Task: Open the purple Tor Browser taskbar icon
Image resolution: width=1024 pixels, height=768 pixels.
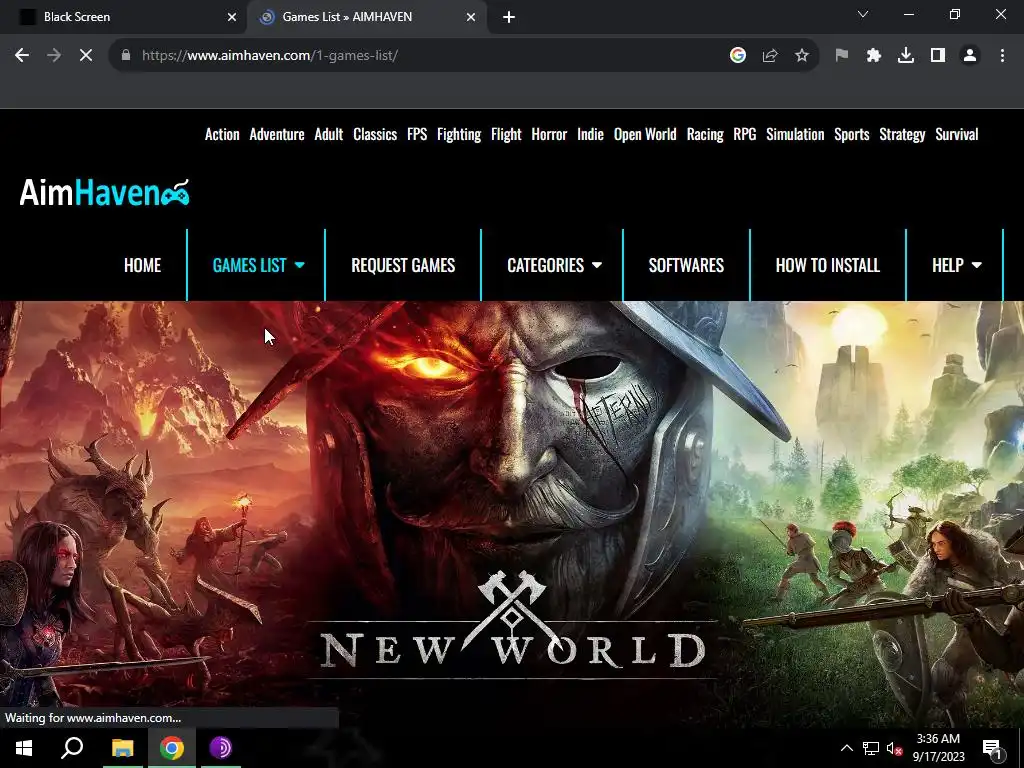Action: click(221, 748)
